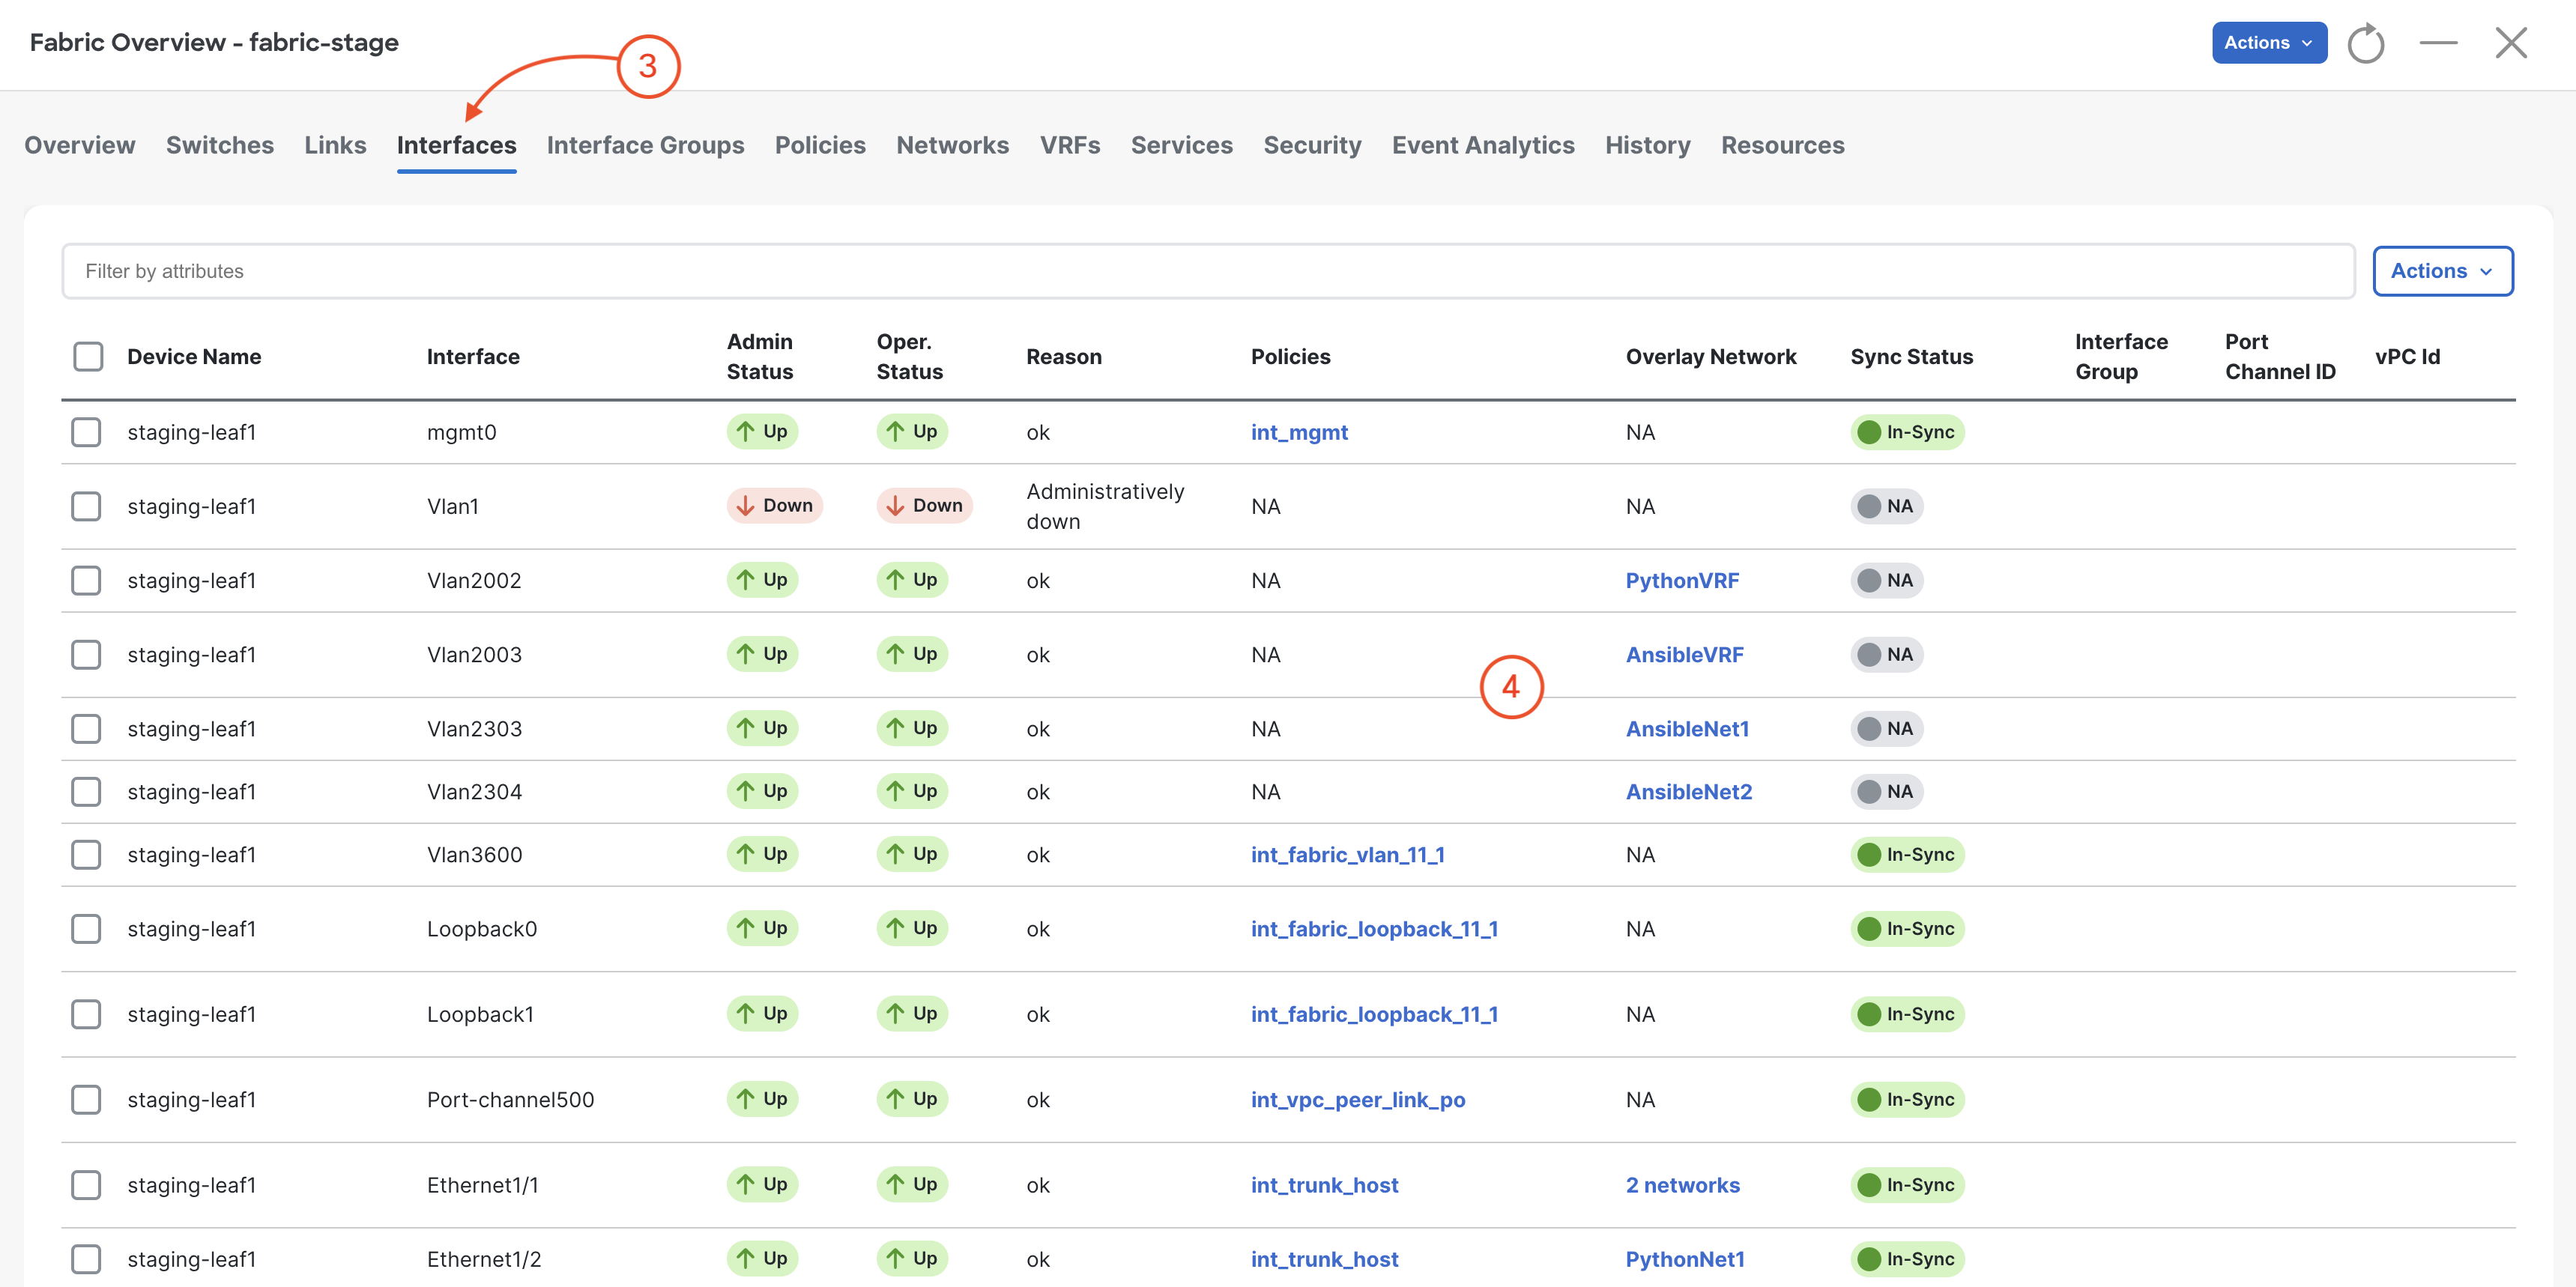Screen dimensions: 2576x1287
Task: Open Ethernet1/2's int_trunk_host policy
Action: click(x=1324, y=1259)
